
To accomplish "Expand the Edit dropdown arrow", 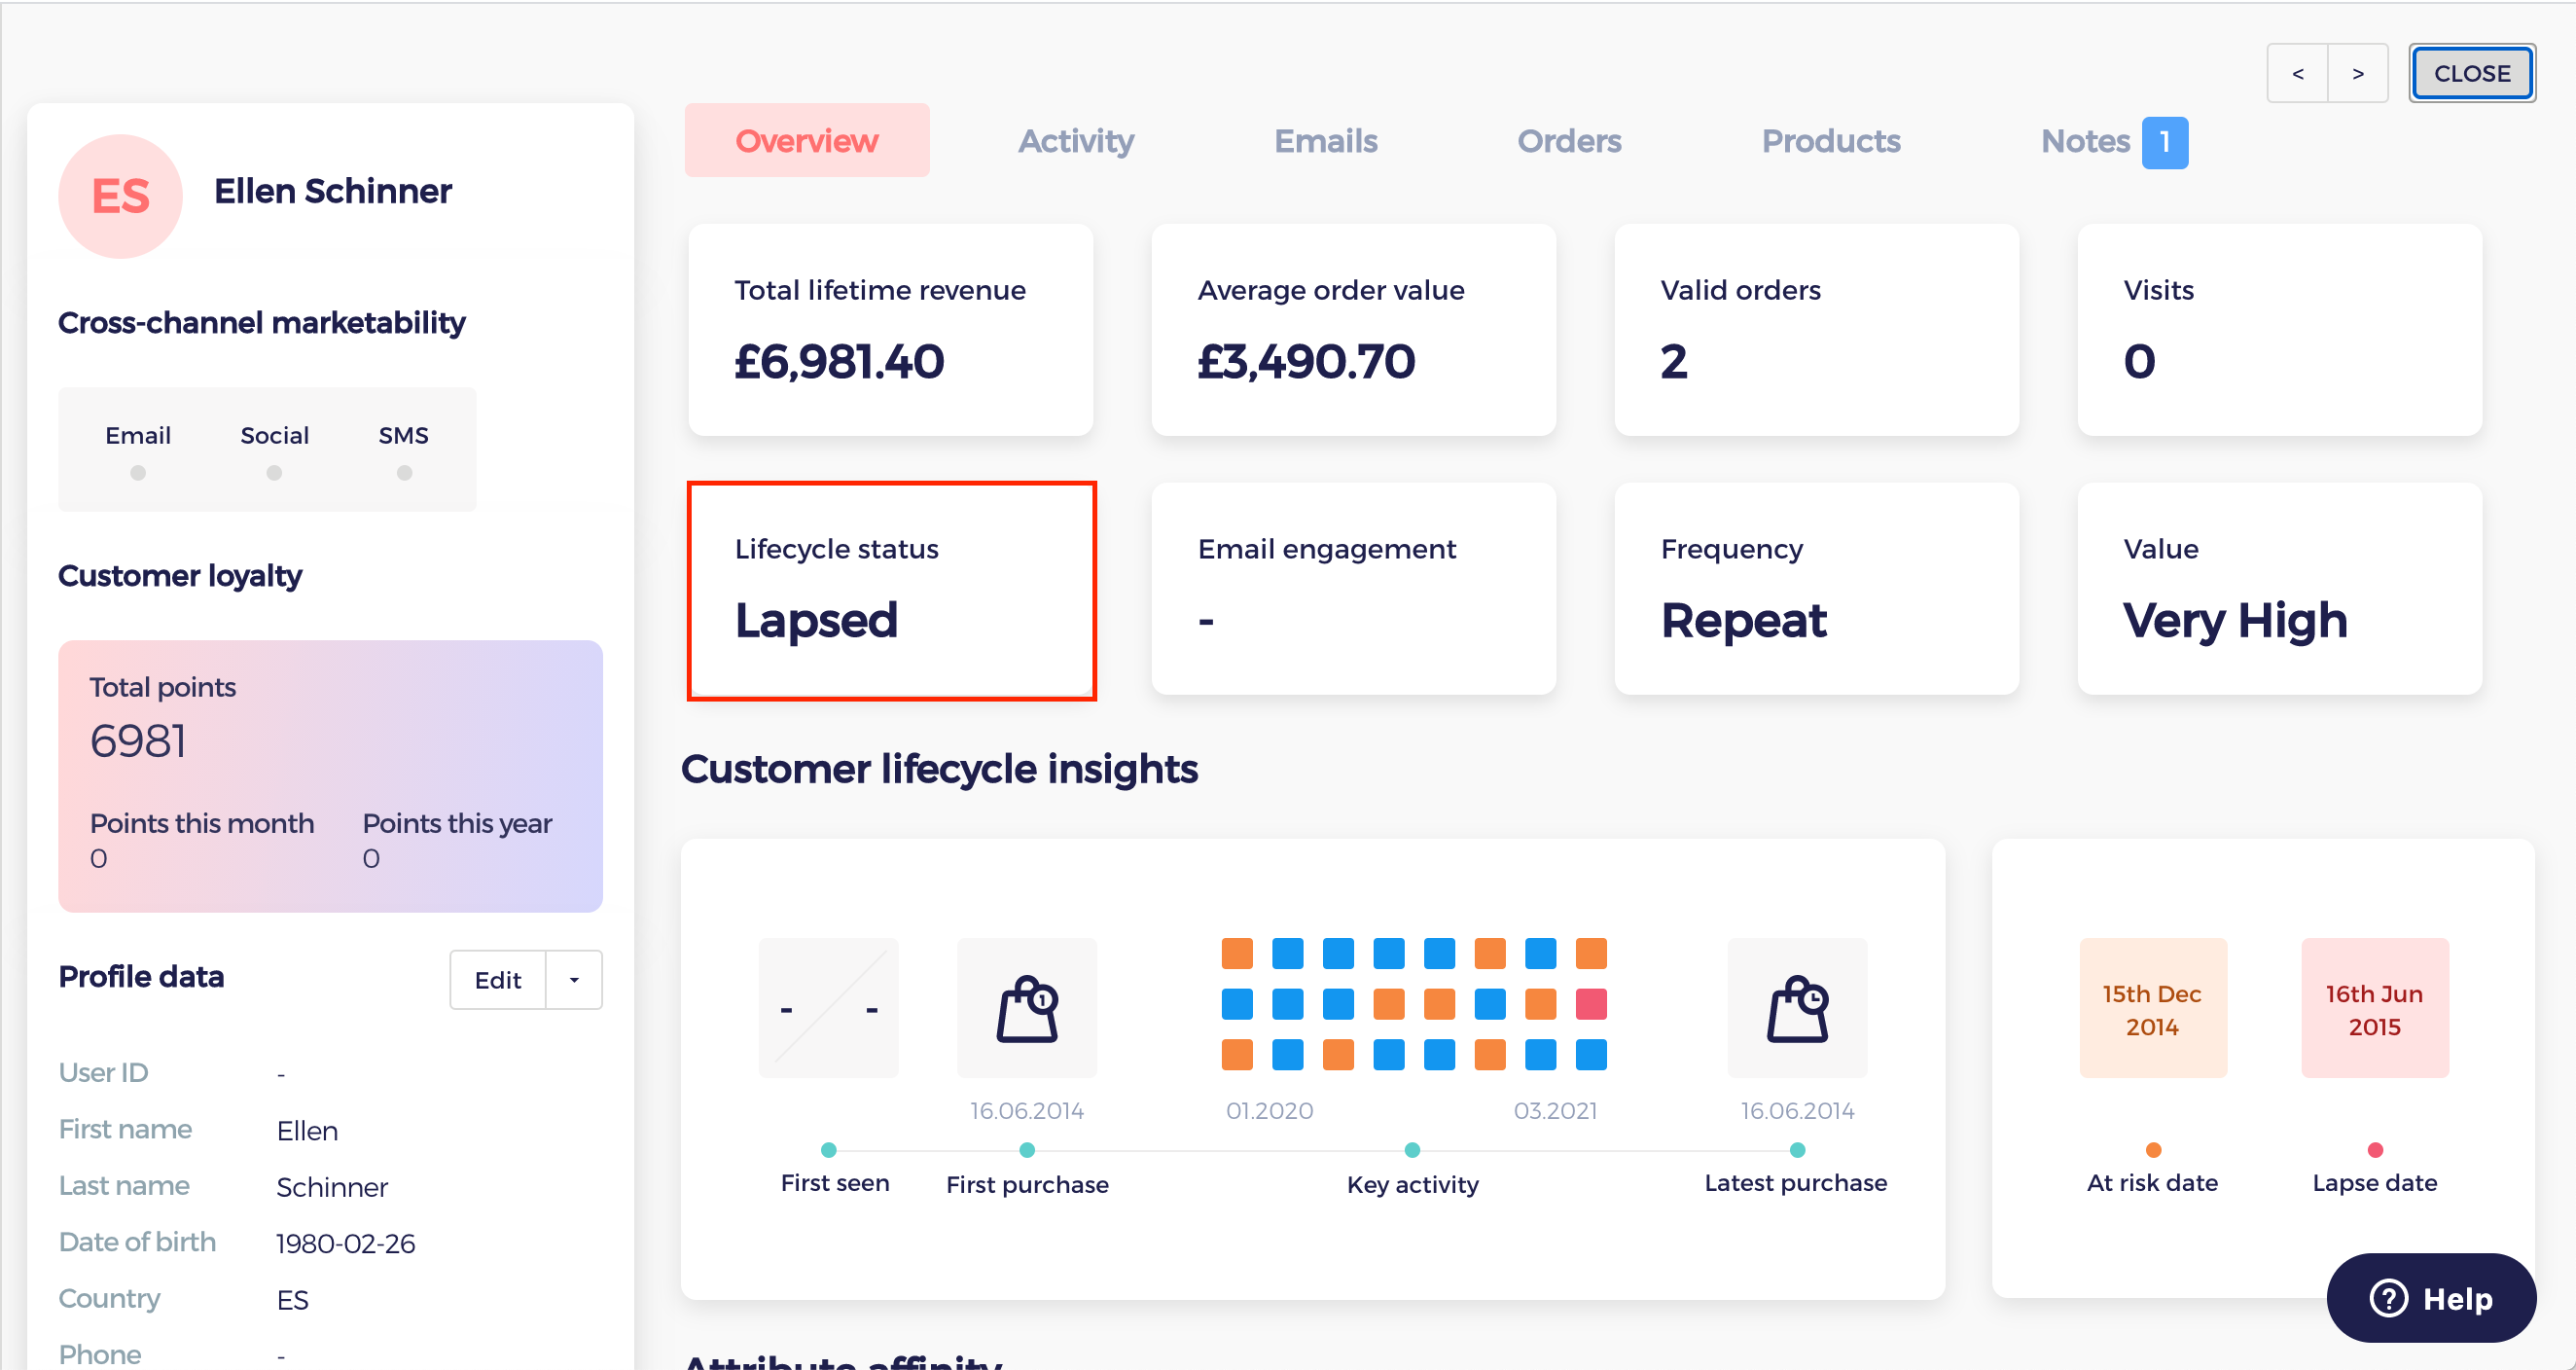I will (574, 980).
